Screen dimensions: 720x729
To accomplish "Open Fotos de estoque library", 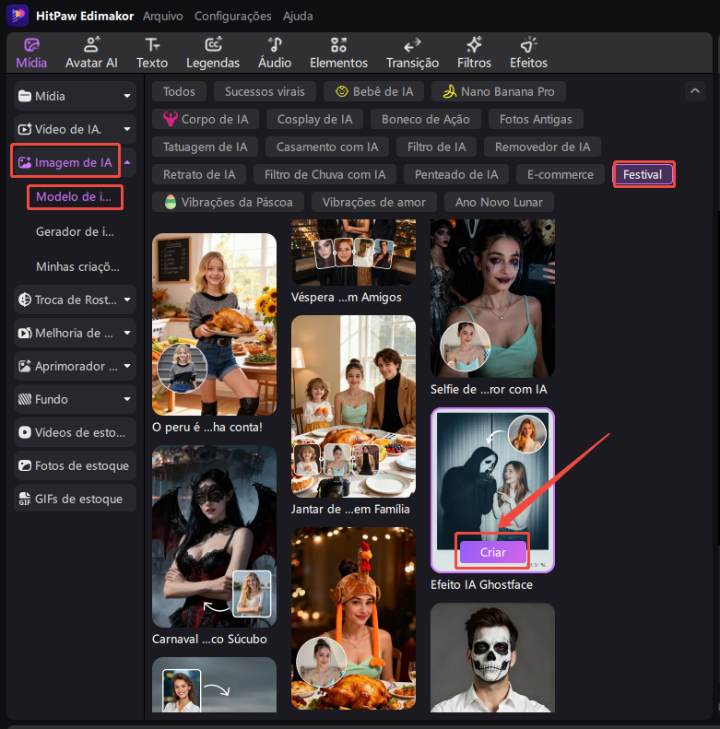I will (x=75, y=466).
